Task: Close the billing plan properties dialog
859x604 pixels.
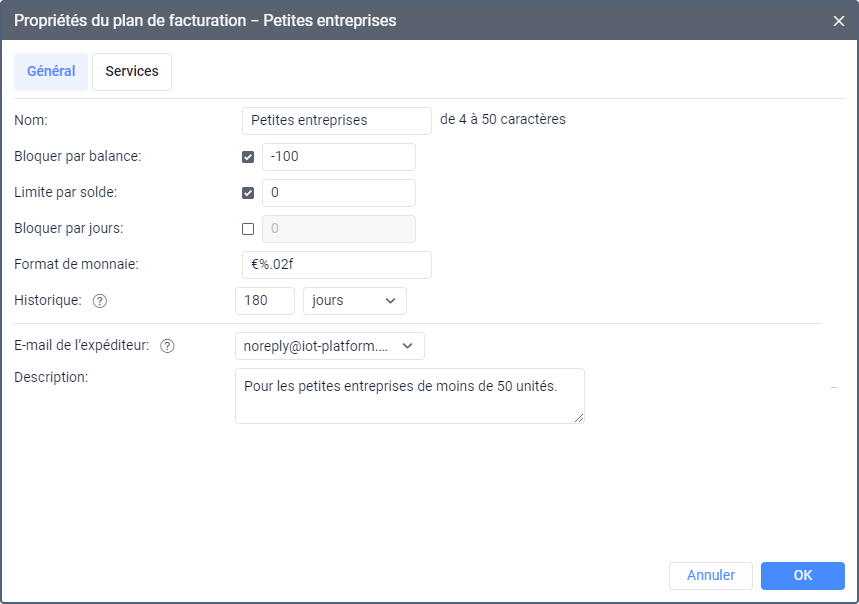Action: (x=839, y=21)
